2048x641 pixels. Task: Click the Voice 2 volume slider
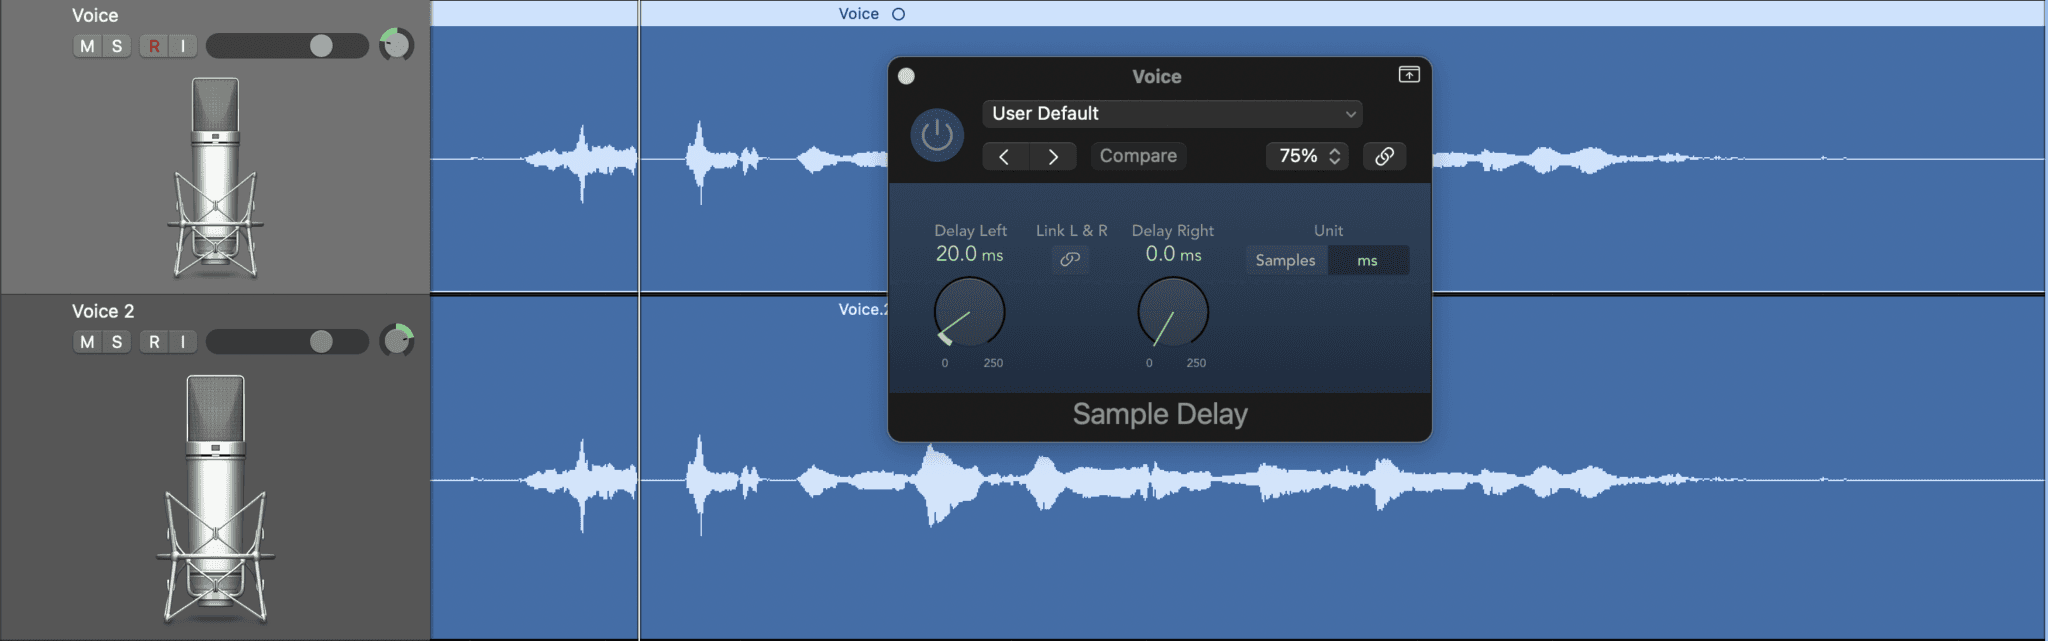click(x=287, y=342)
